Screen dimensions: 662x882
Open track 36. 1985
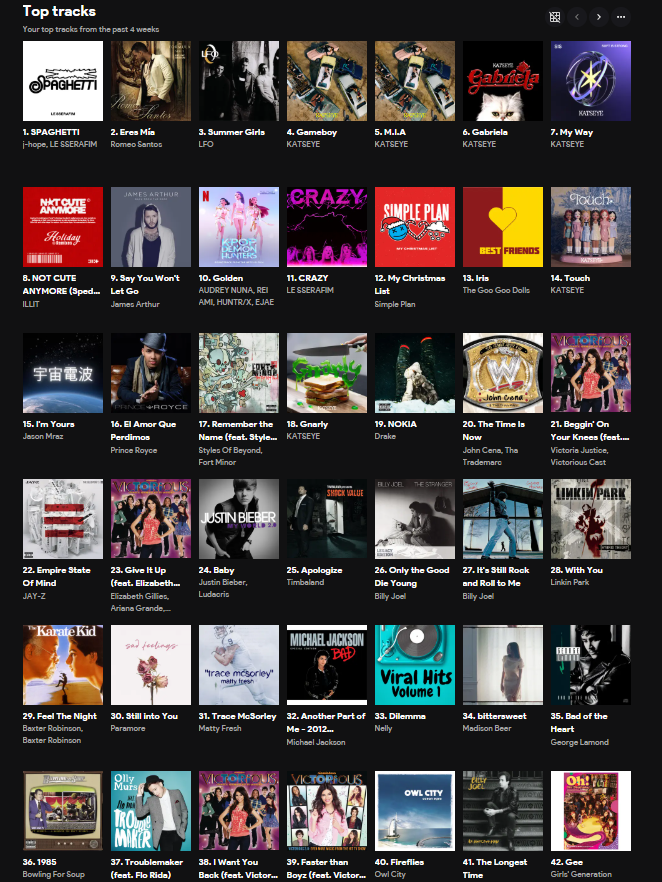39,862
